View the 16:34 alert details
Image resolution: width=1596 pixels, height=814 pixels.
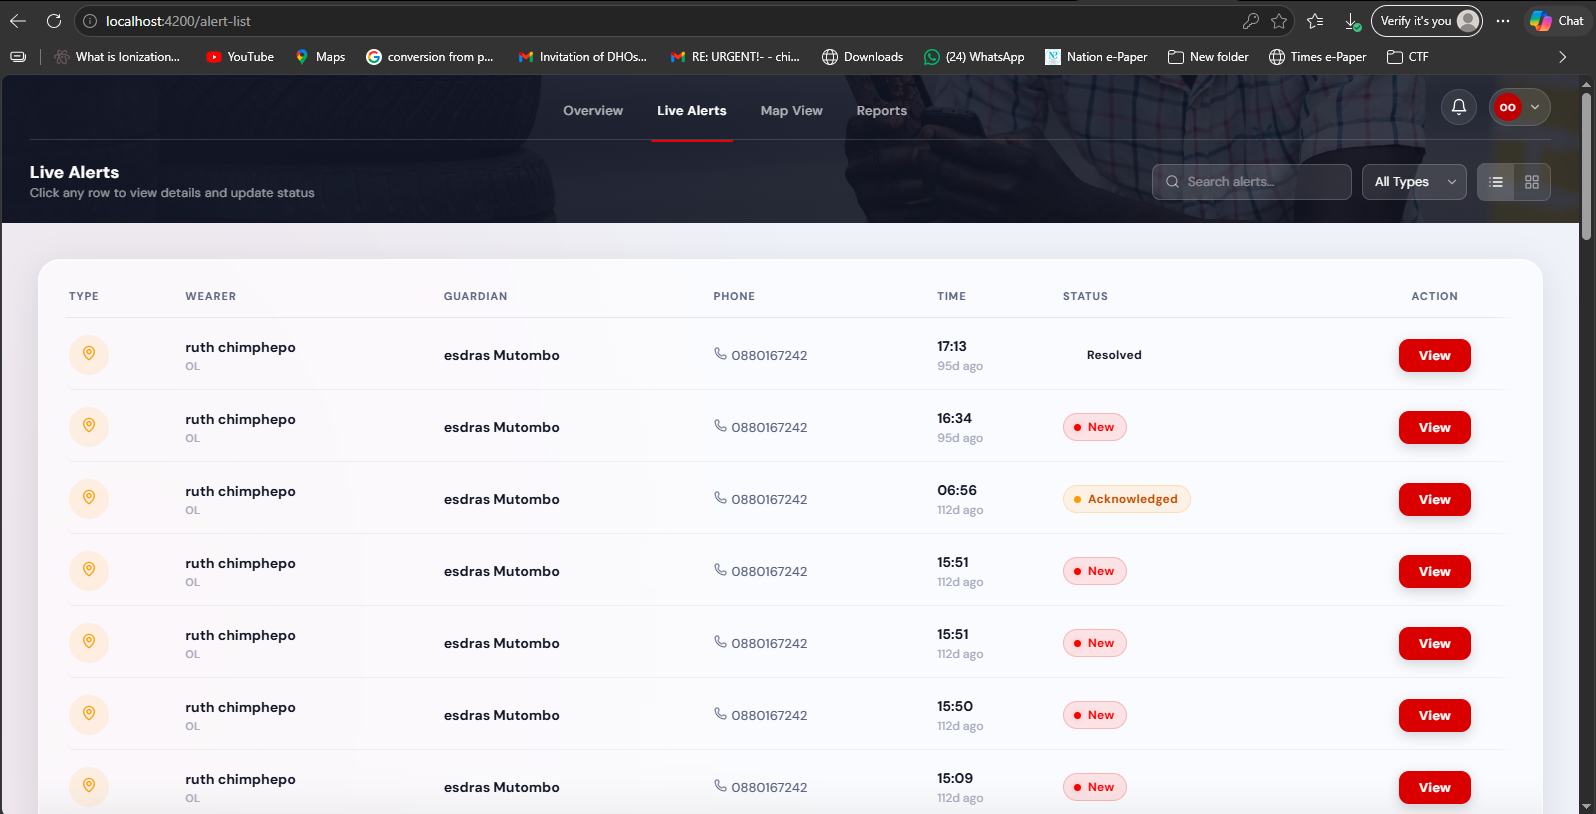pyautogui.click(x=1434, y=428)
